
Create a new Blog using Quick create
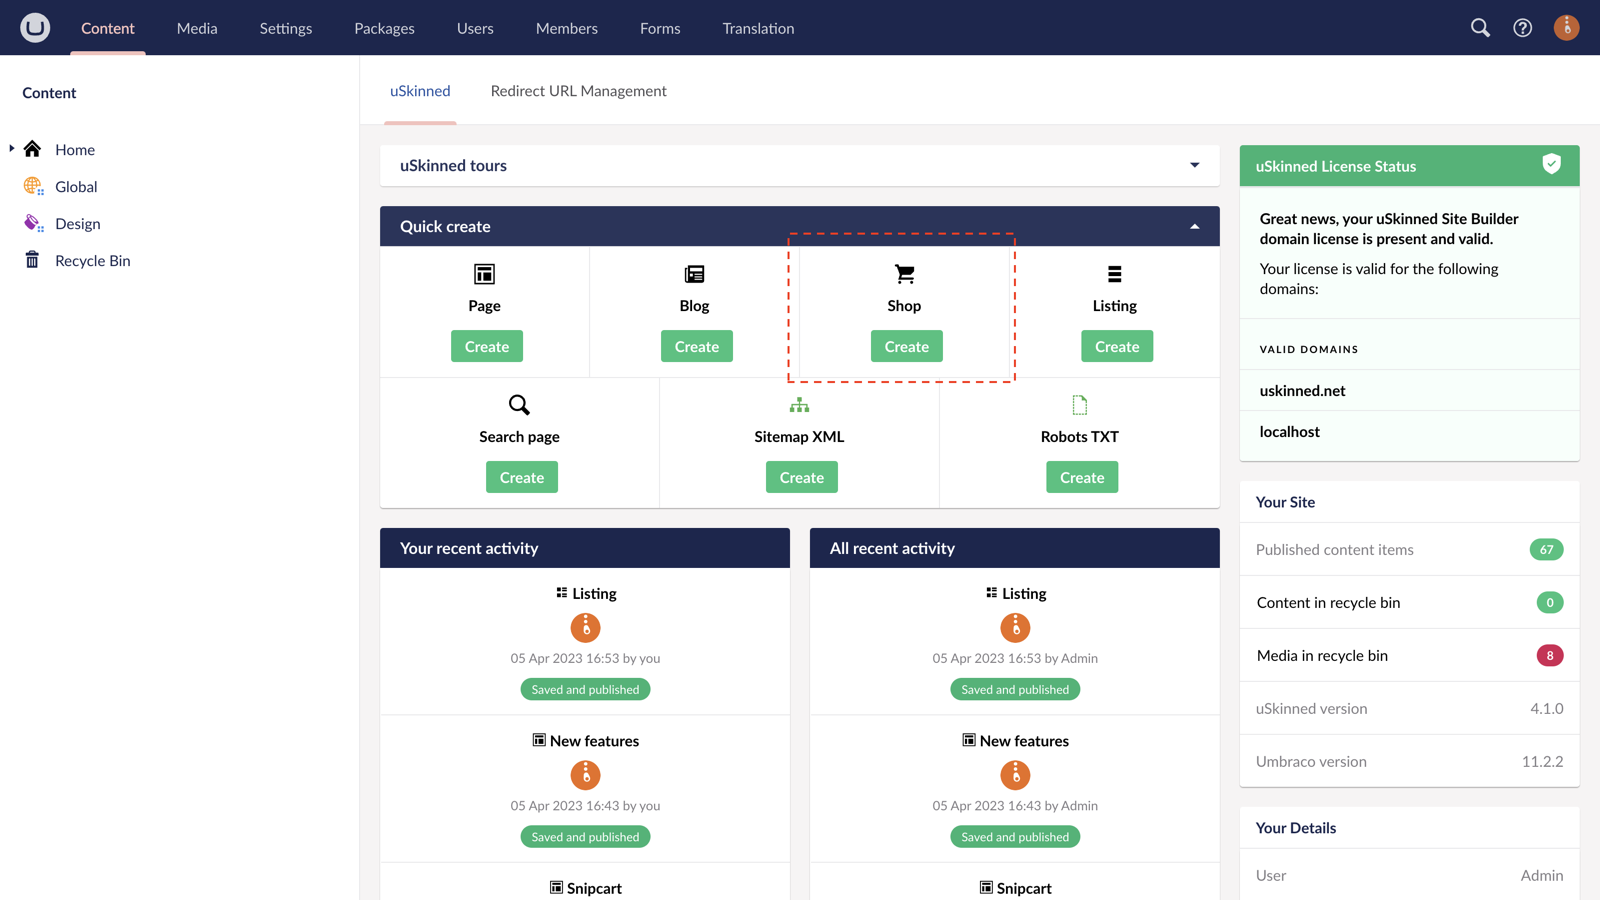coord(696,346)
